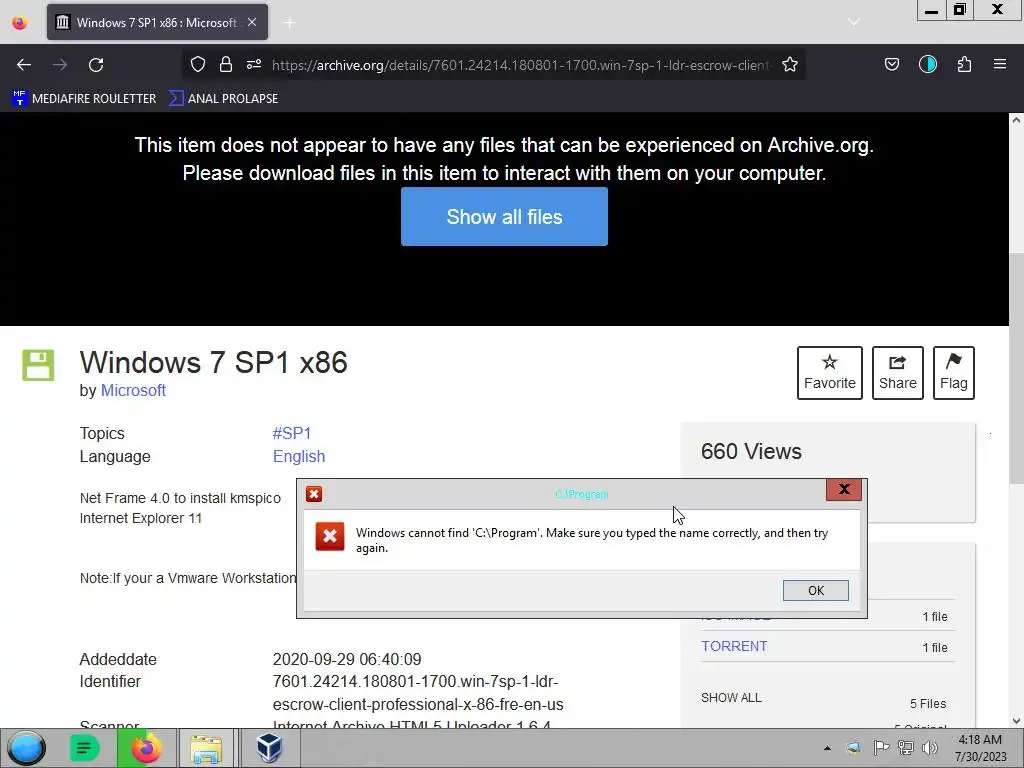Screen dimensions: 1024x768
Task: Switch to Firefox in the taskbar
Action: point(146,748)
